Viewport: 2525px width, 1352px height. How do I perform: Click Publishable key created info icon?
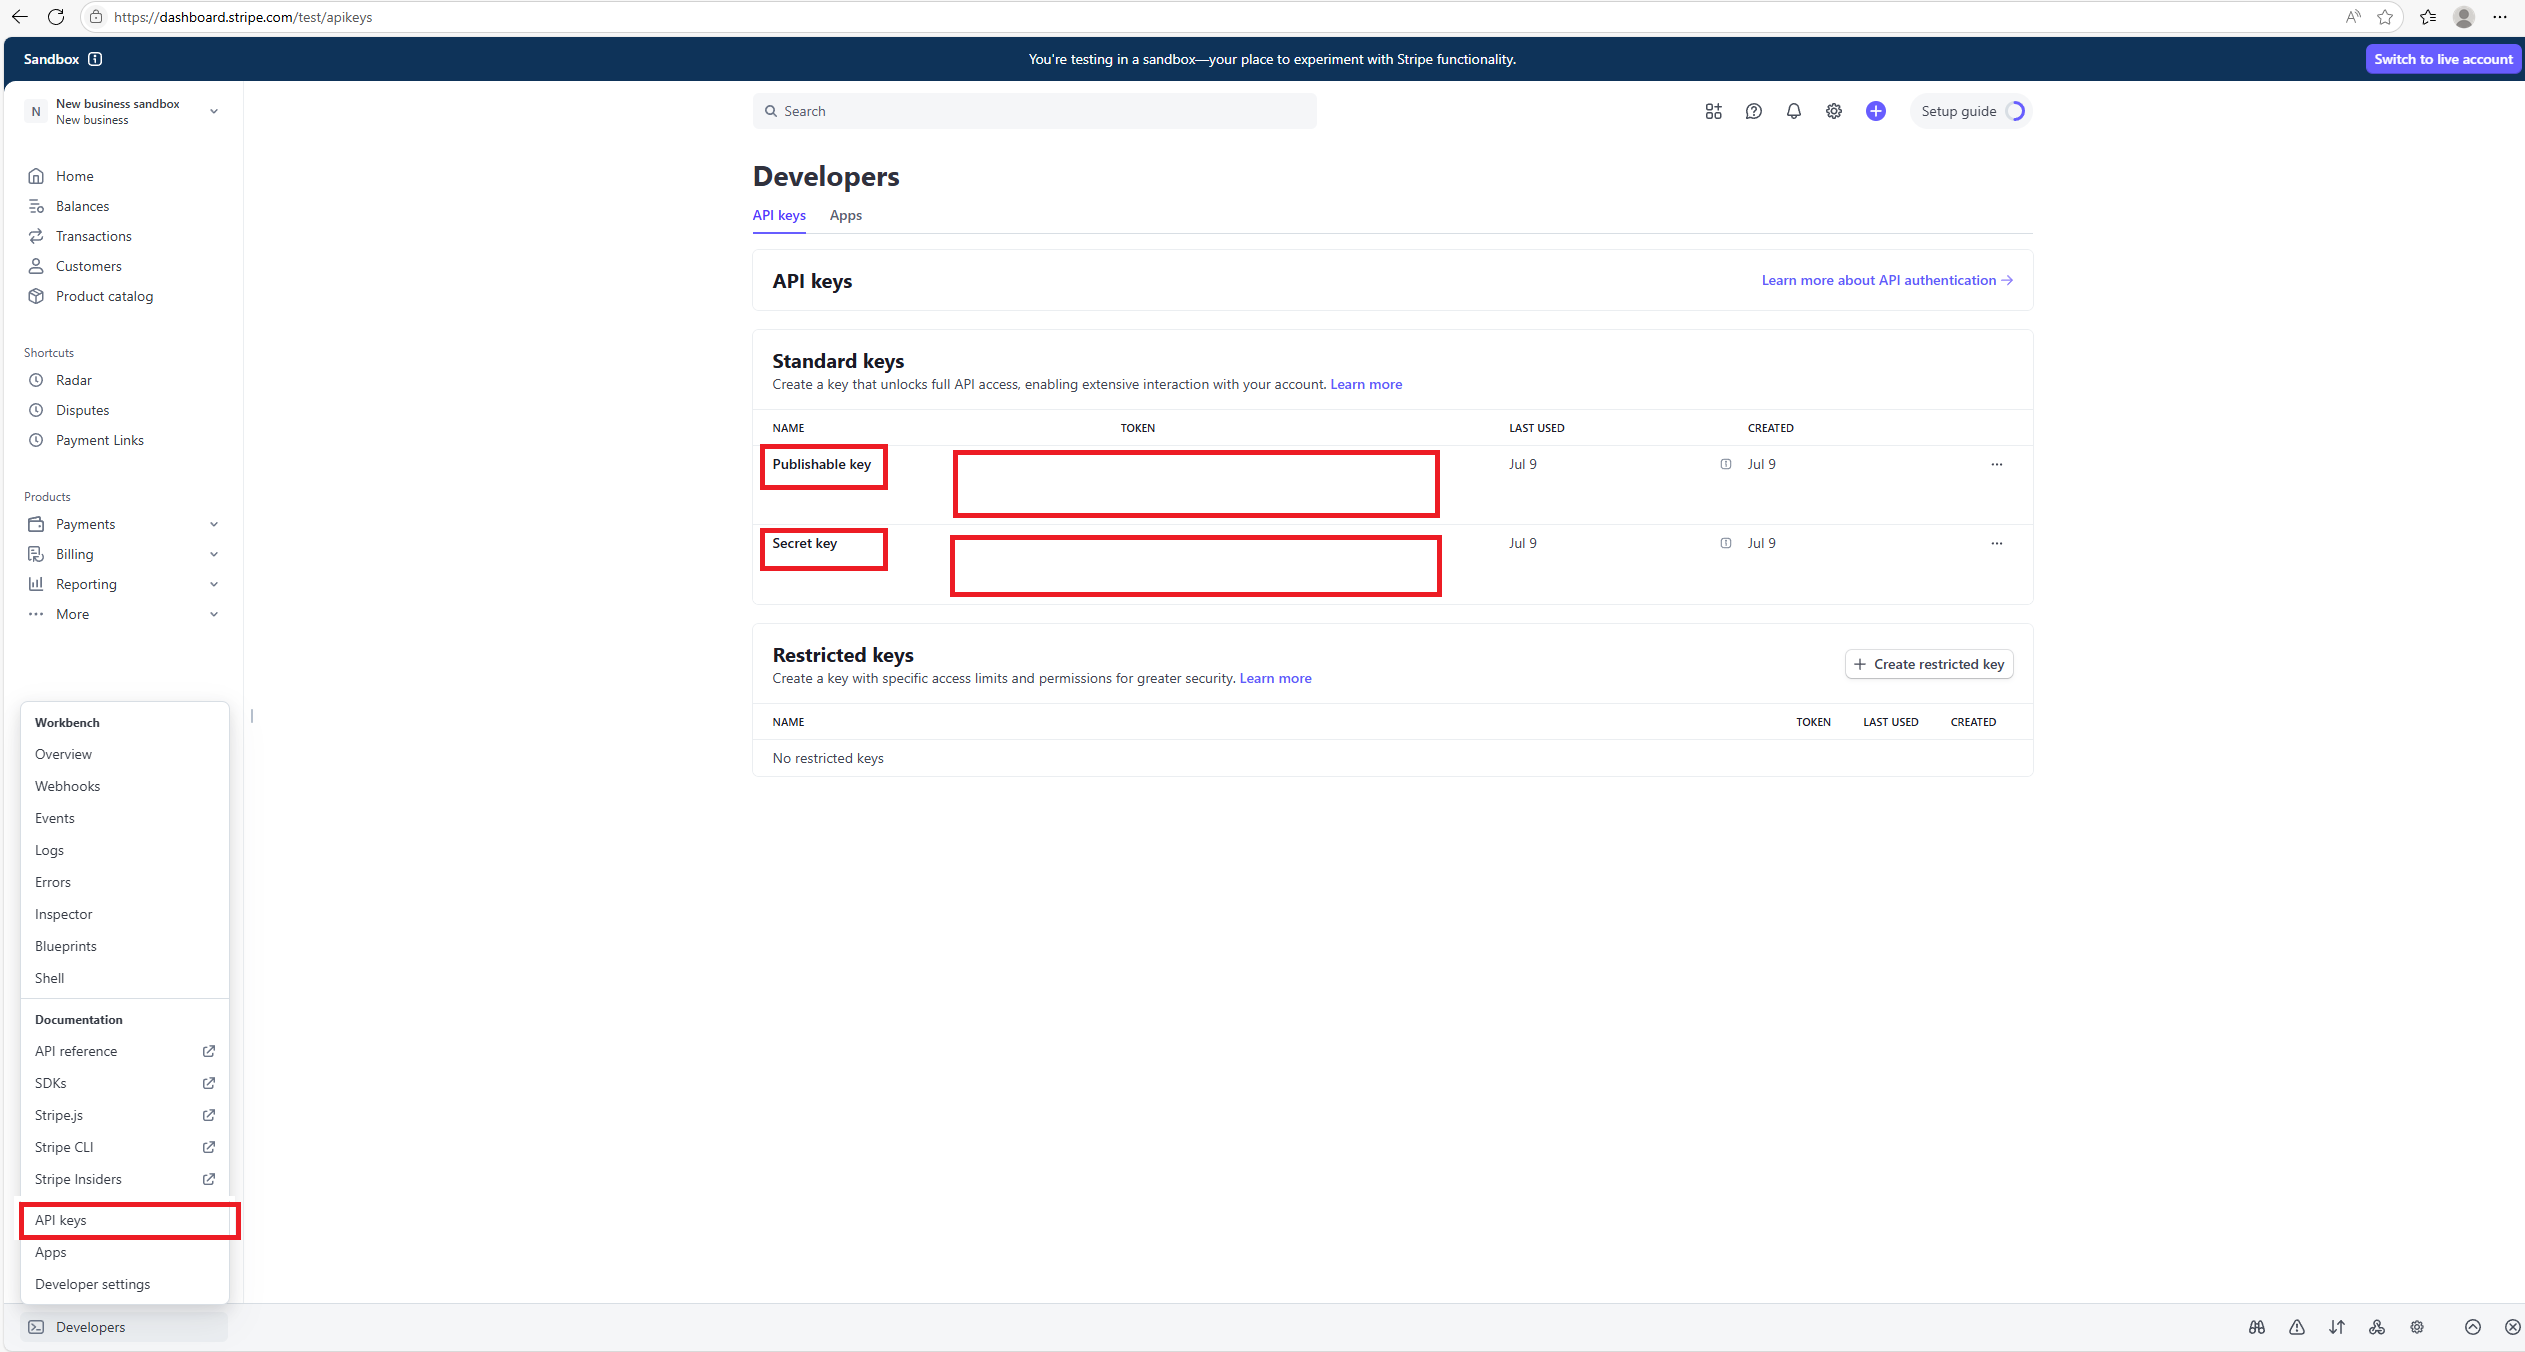tap(1725, 464)
